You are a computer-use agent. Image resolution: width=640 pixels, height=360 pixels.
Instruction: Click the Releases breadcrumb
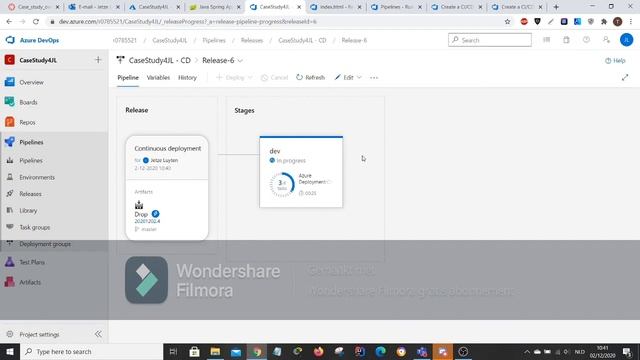click(x=252, y=40)
